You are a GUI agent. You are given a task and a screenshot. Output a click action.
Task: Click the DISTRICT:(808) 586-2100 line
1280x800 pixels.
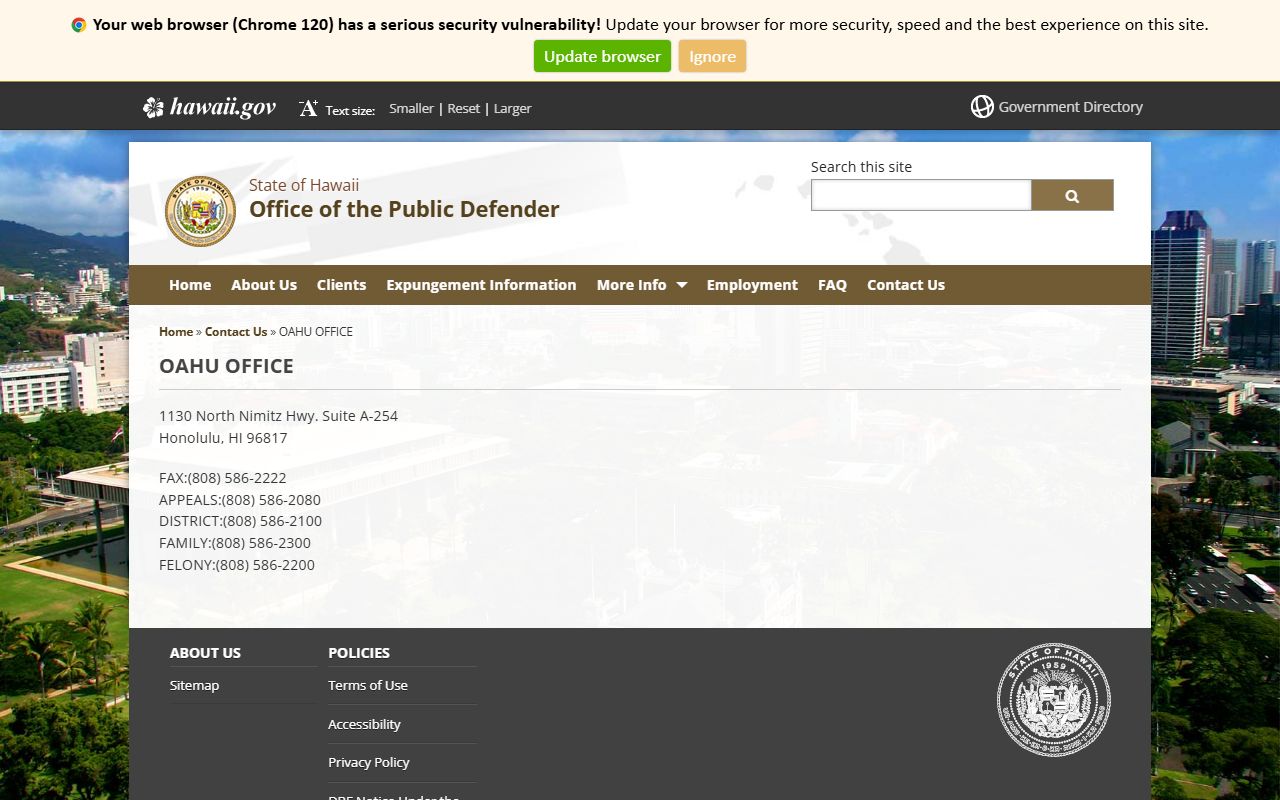click(x=240, y=521)
